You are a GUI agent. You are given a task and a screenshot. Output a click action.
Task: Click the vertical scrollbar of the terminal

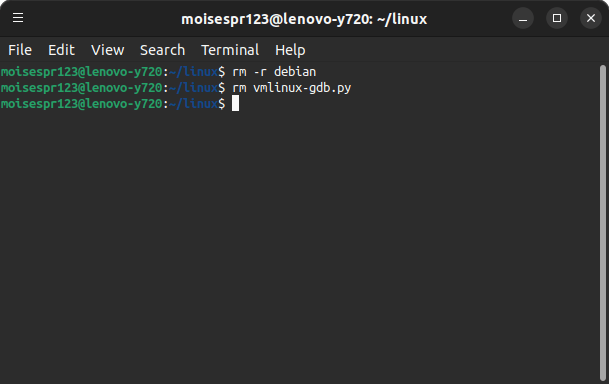603,223
